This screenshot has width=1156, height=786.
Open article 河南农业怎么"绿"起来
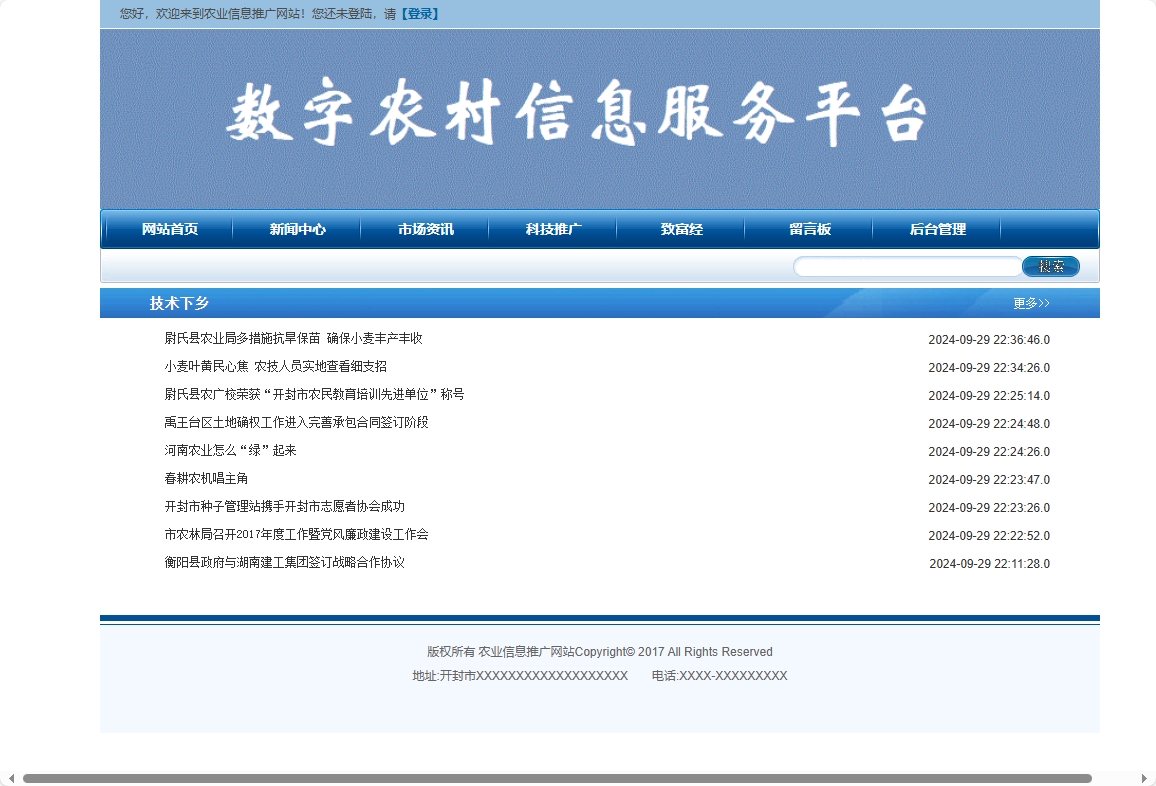230,450
